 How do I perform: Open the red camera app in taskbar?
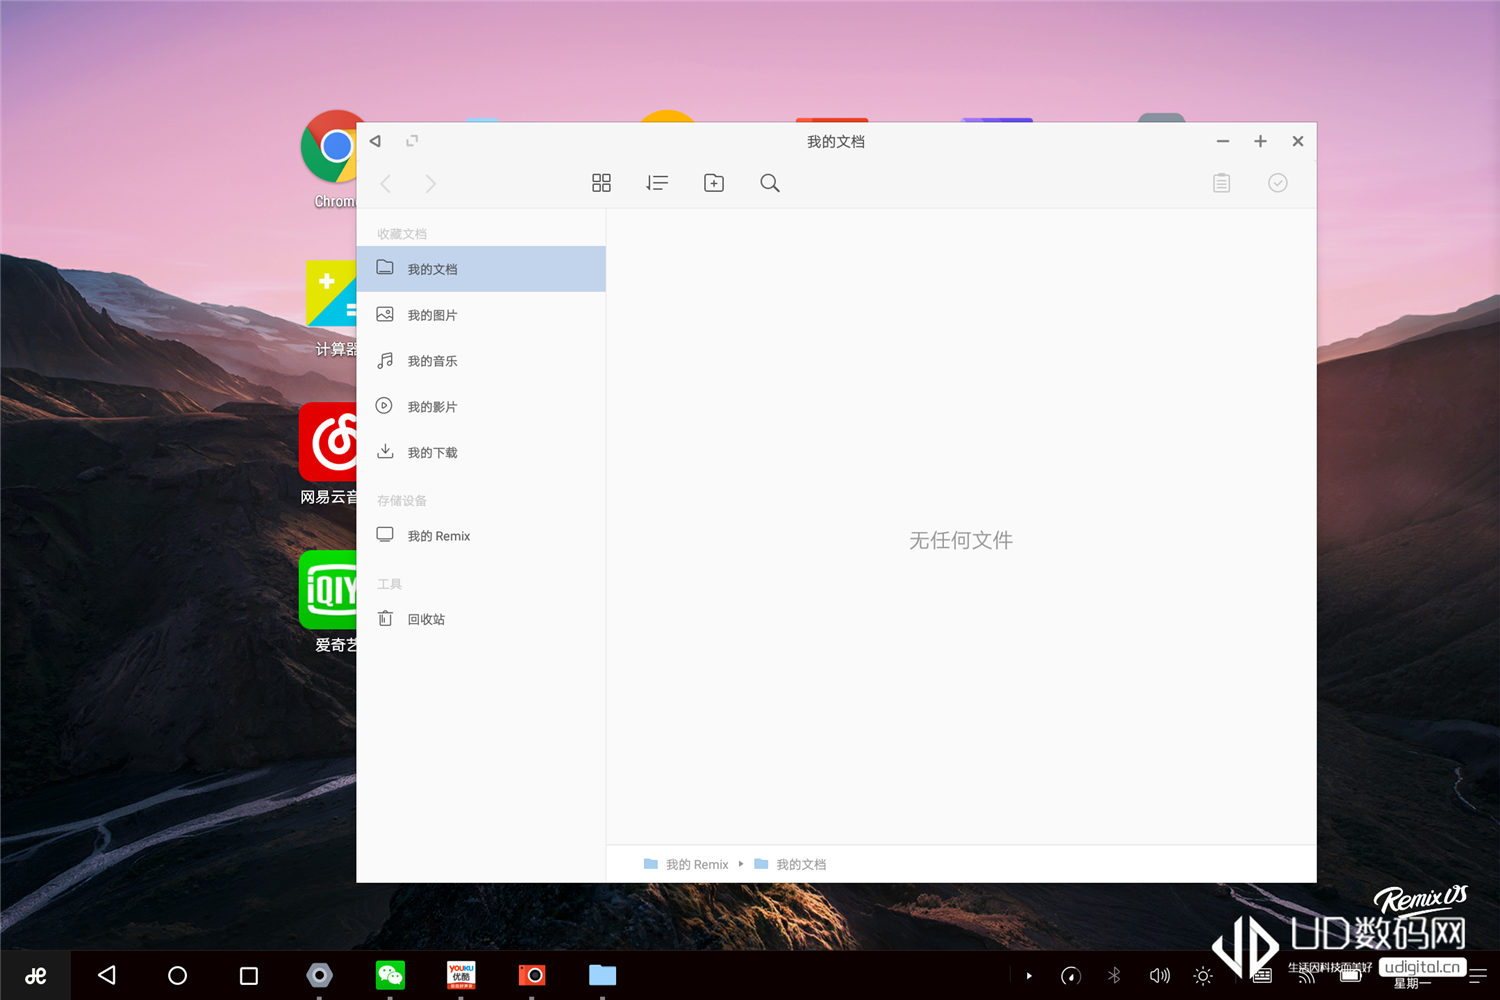[532, 975]
